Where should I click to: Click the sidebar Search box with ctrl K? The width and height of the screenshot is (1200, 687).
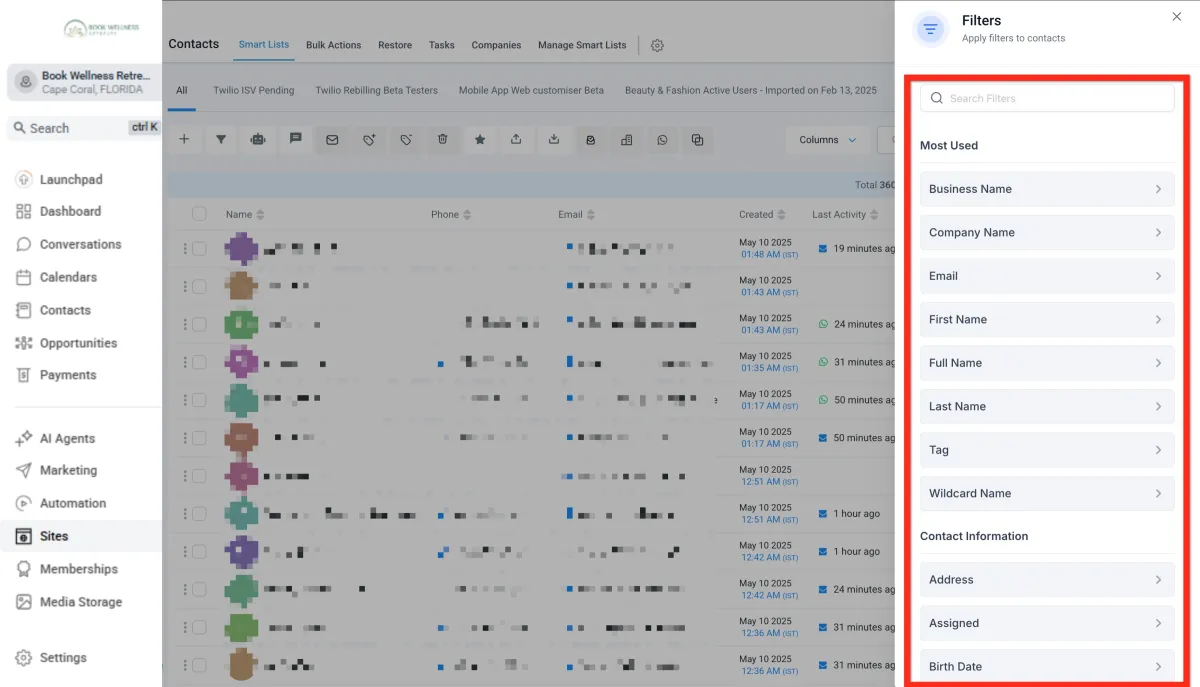coord(84,128)
